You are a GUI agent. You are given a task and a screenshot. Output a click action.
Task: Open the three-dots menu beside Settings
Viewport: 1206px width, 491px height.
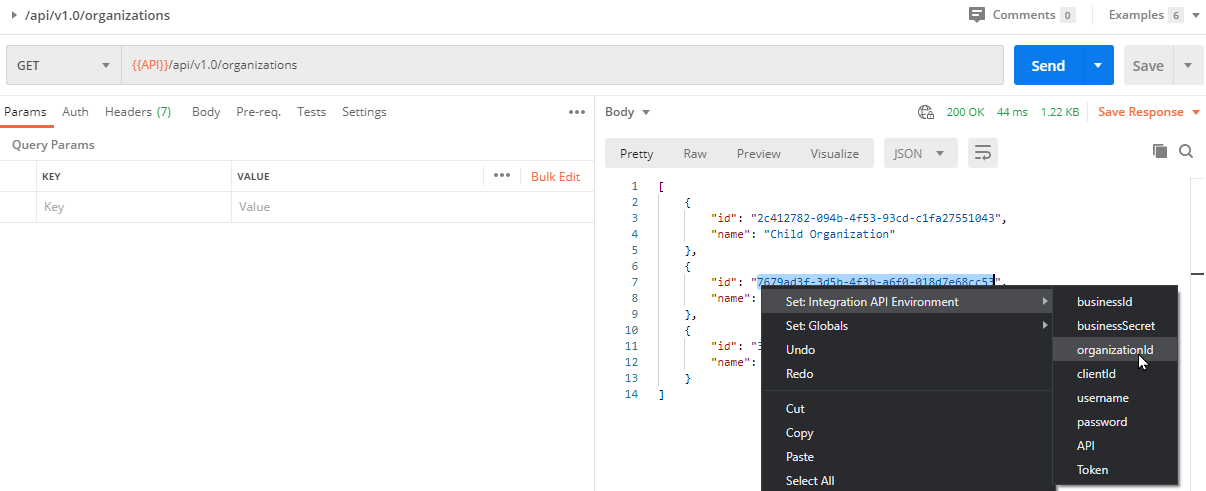(x=576, y=112)
